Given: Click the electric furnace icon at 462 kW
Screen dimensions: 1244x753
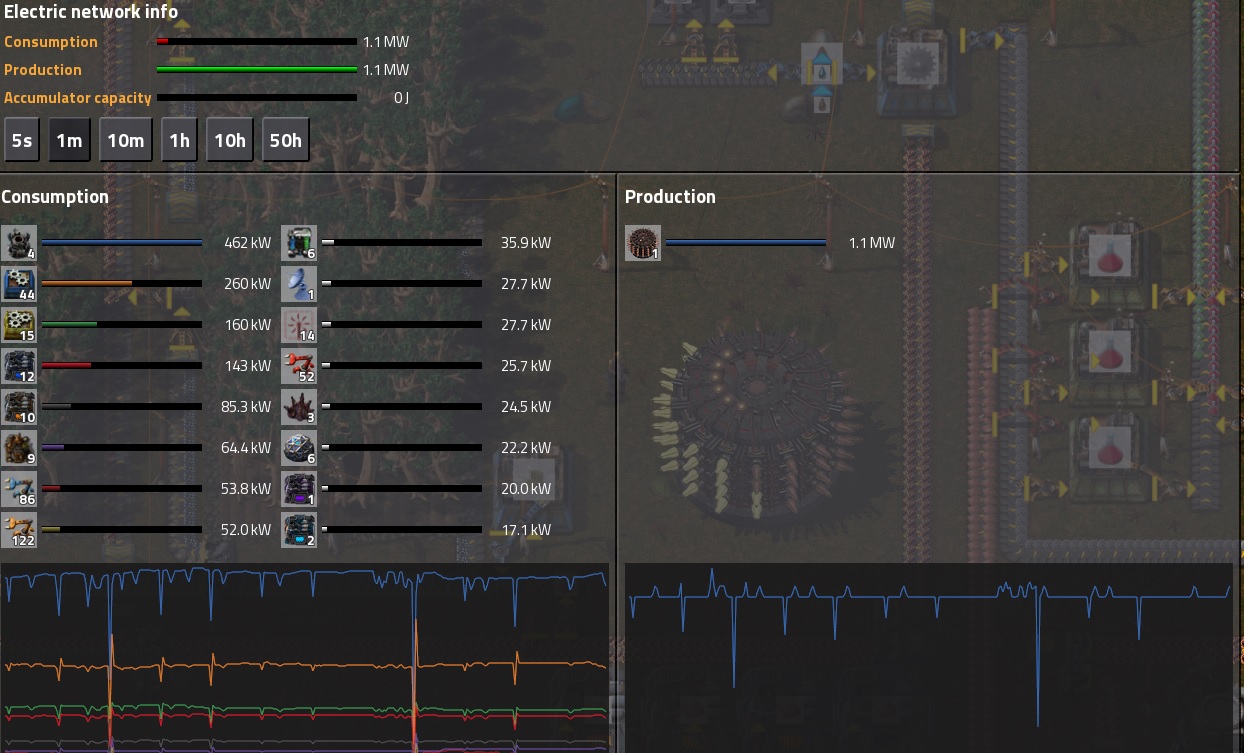Looking at the screenshot, I should pos(19,243).
